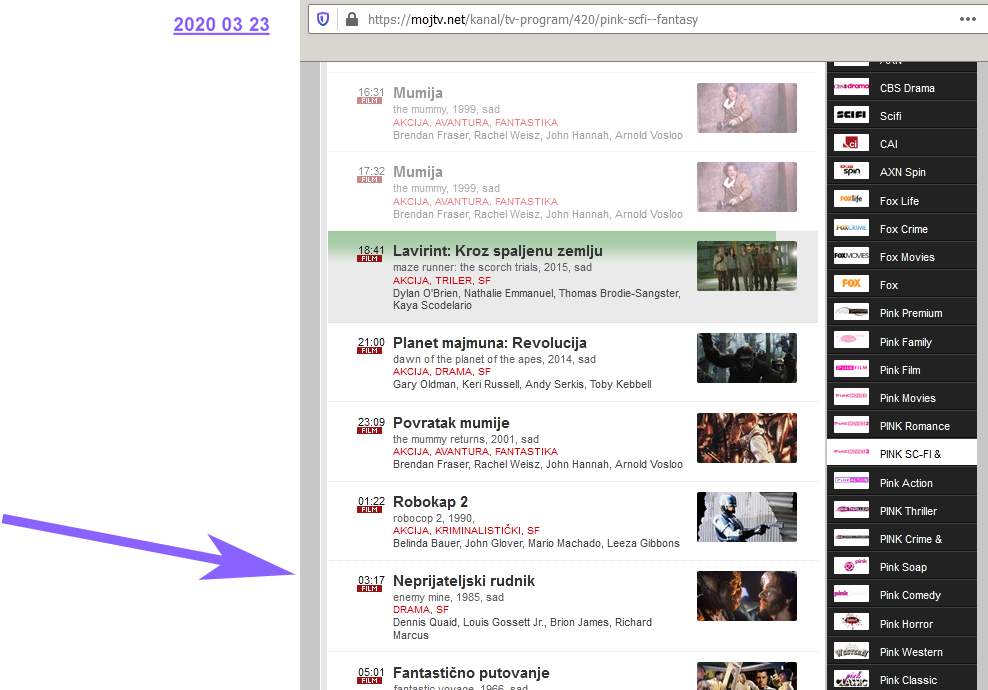Open the 2020 03 23 date link
Screen dimensions: 988x690
tap(221, 25)
